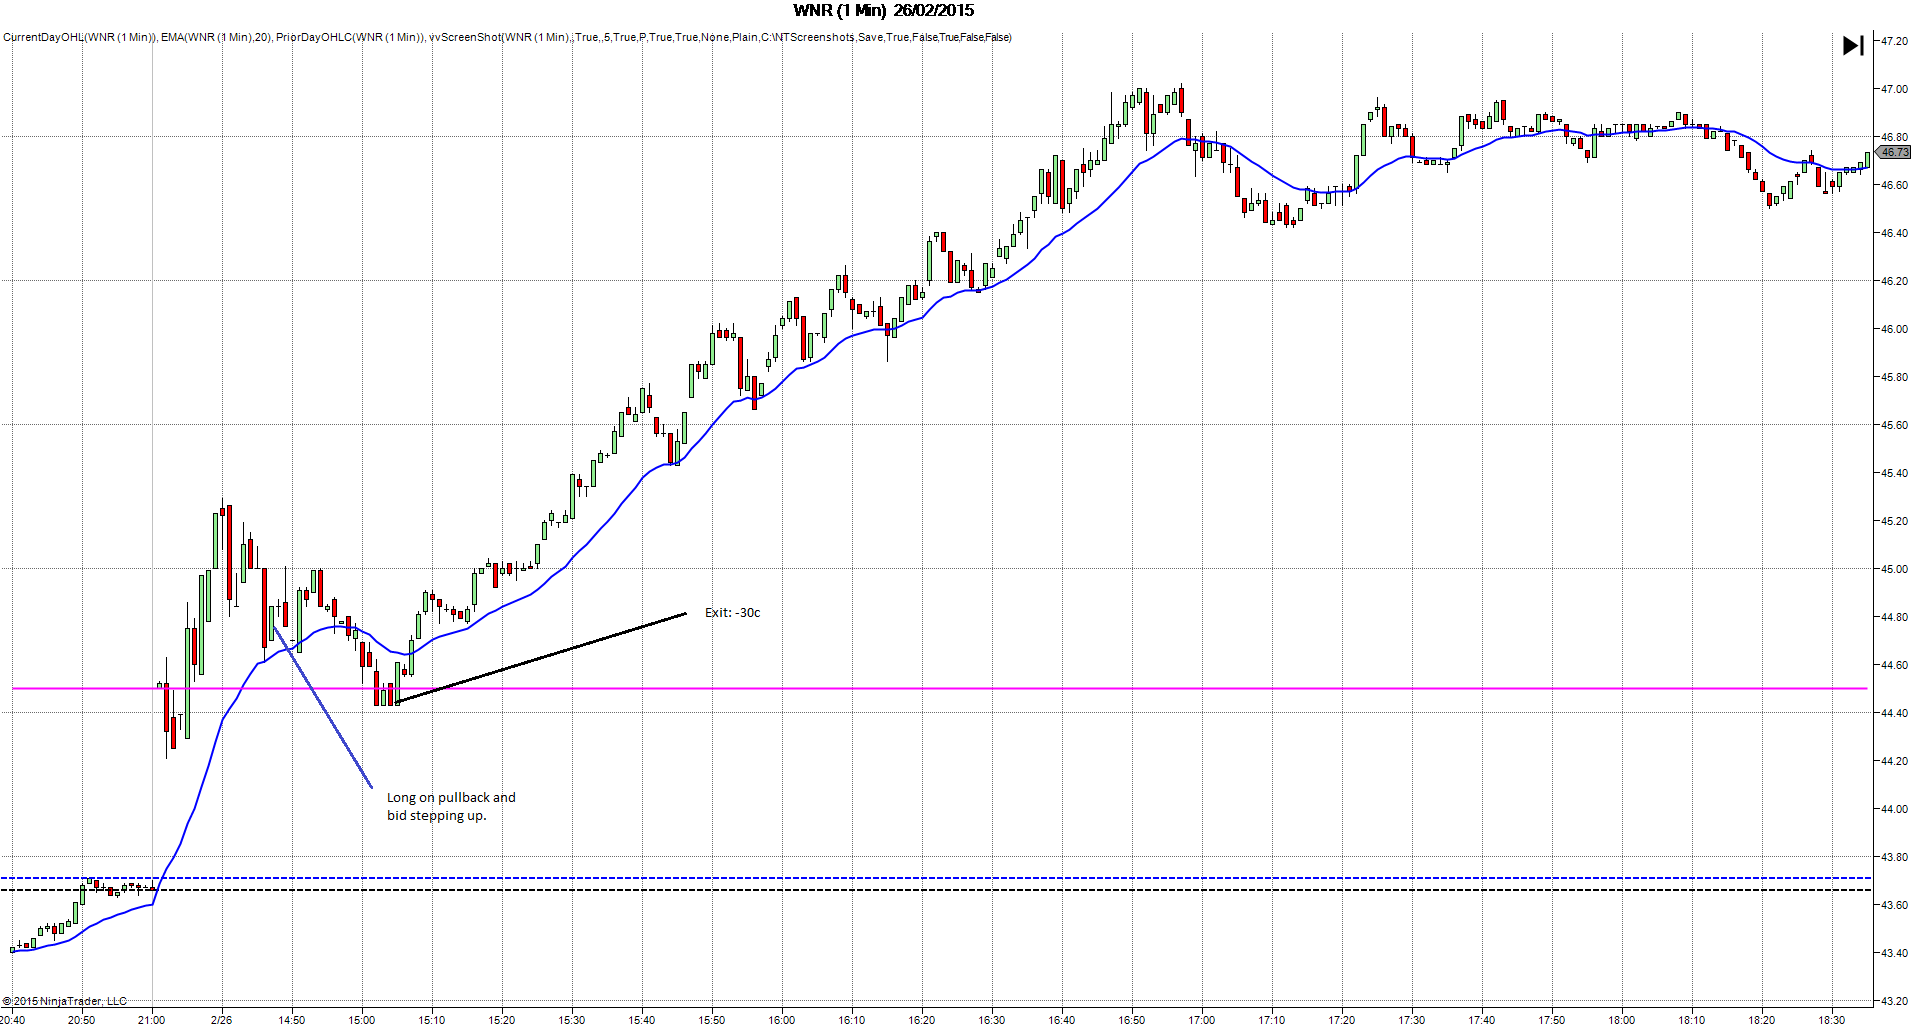Image resolution: width=1920 pixels, height=1034 pixels.
Task: Click the 17:30 time axis label
Action: tap(1412, 1020)
